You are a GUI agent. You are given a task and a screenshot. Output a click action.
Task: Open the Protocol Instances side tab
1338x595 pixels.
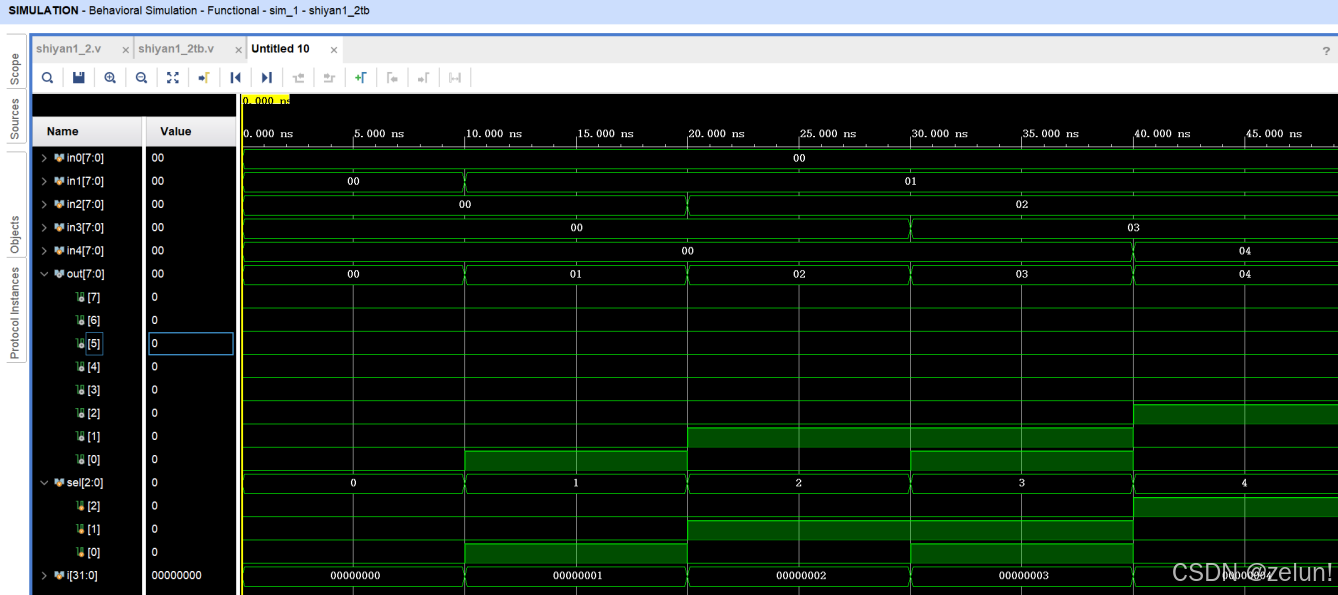tap(15, 312)
